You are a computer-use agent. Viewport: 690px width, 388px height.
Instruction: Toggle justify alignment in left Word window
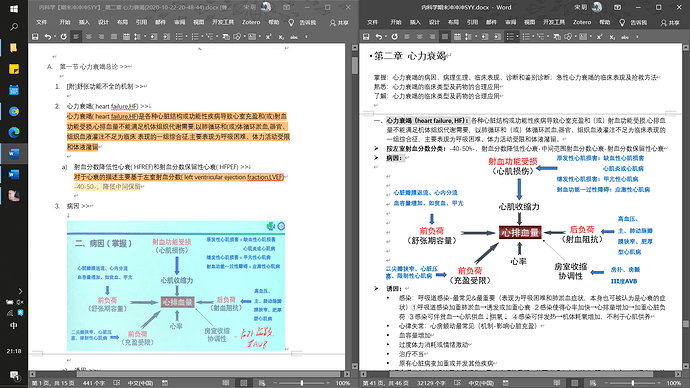click(x=114, y=37)
